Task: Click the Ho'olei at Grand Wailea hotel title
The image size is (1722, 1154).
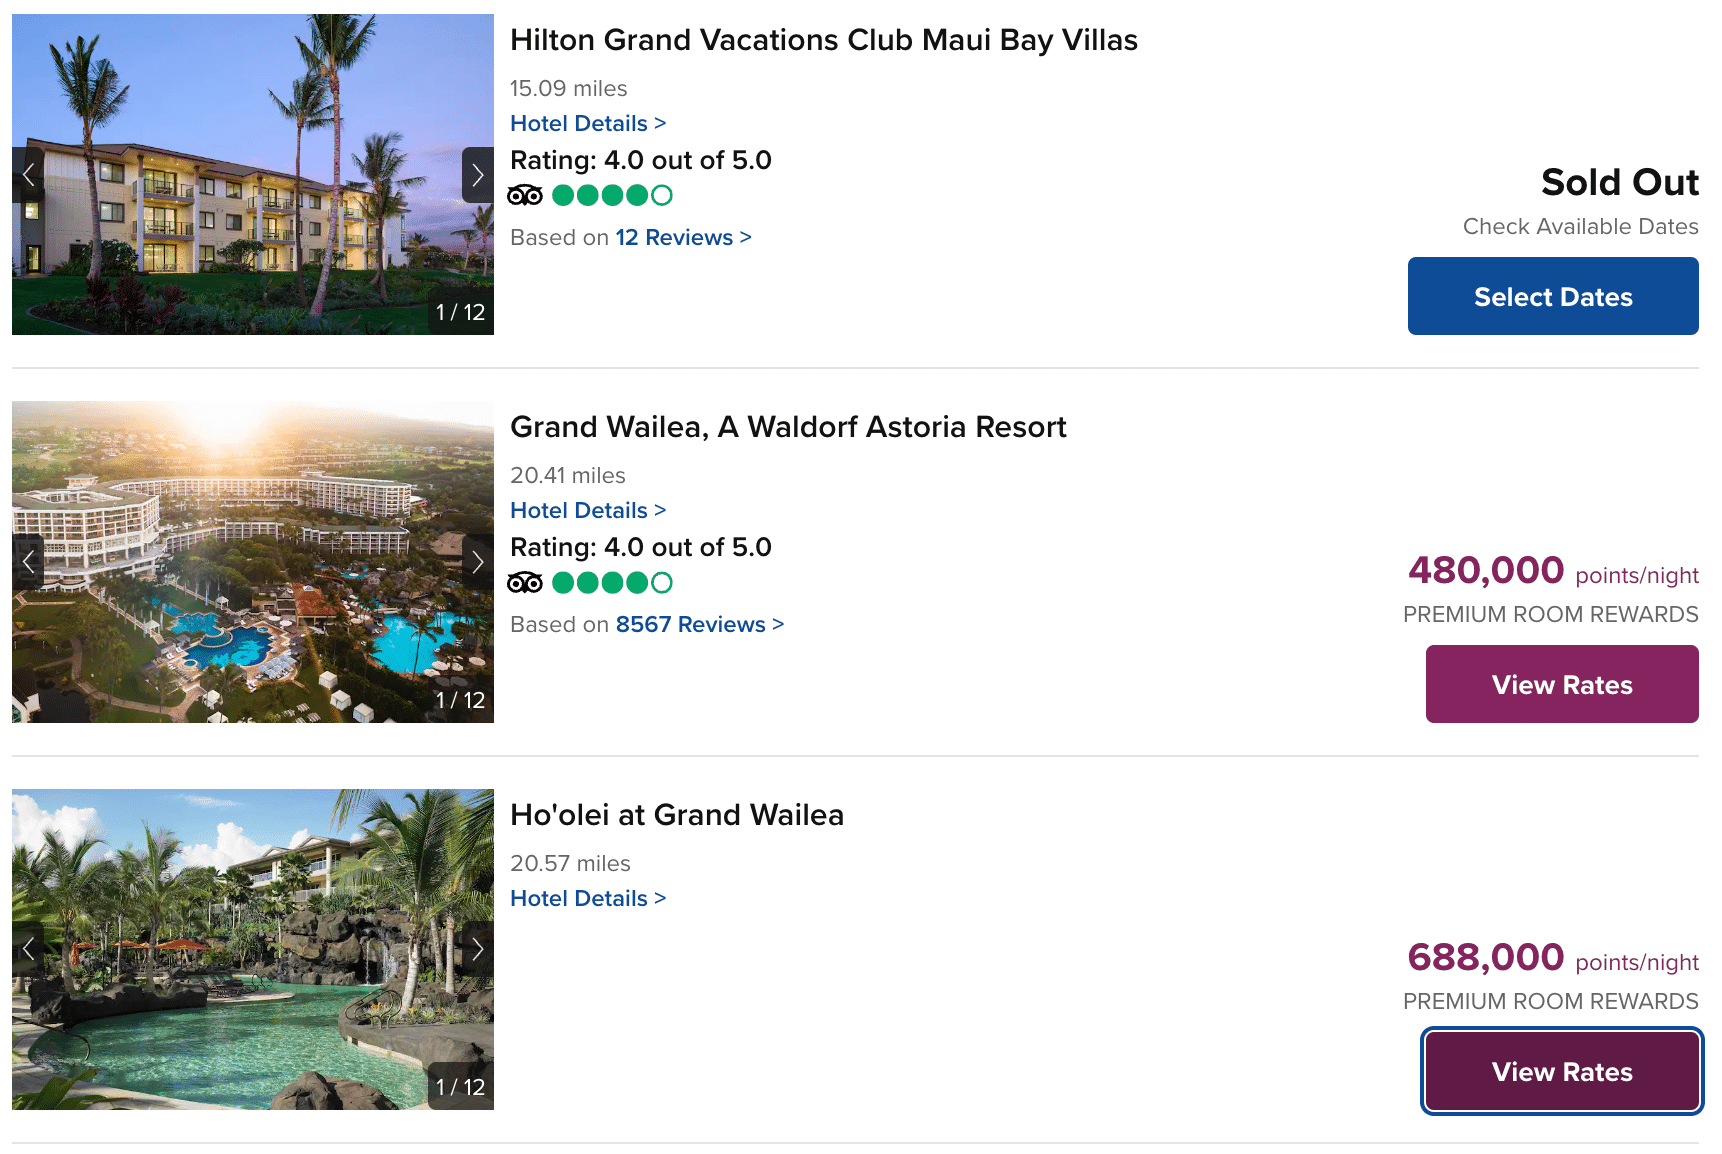Action: point(676,815)
